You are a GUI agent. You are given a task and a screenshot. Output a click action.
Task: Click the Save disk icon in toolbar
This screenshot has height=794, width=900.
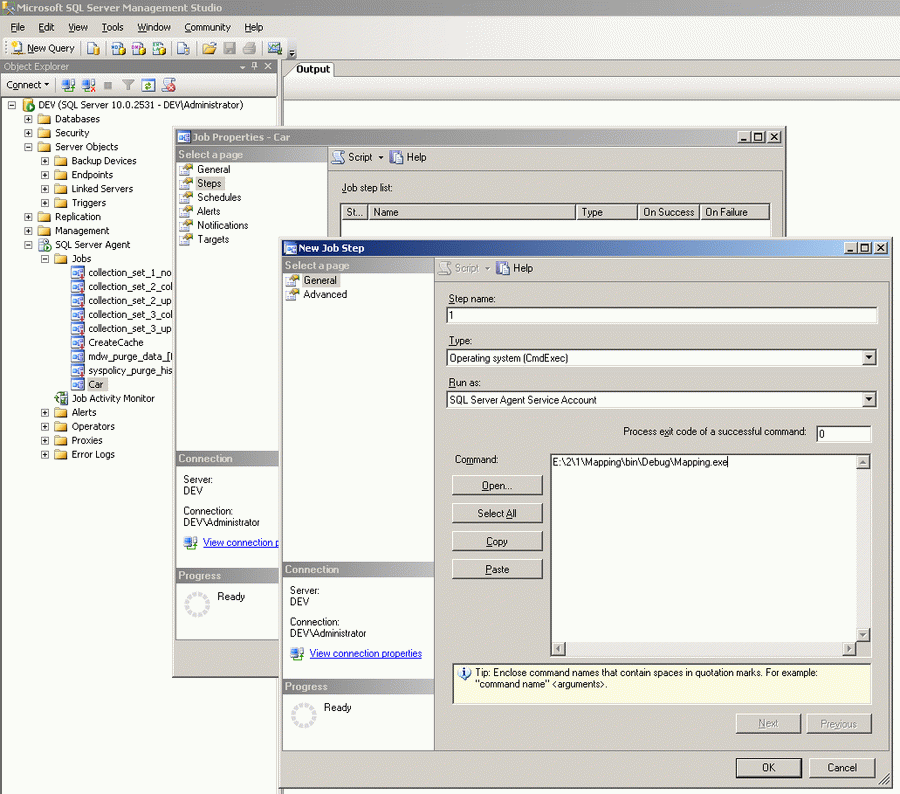coord(230,48)
